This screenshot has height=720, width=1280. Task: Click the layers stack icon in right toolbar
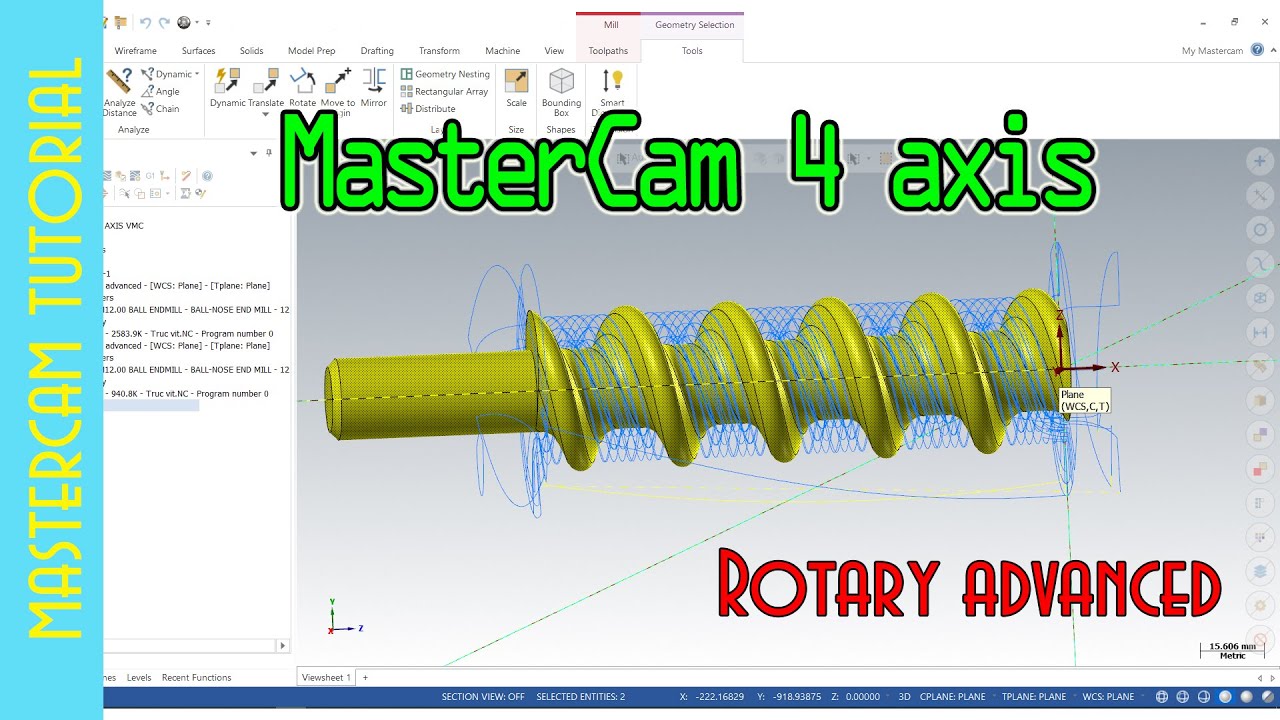pyautogui.click(x=1260, y=572)
